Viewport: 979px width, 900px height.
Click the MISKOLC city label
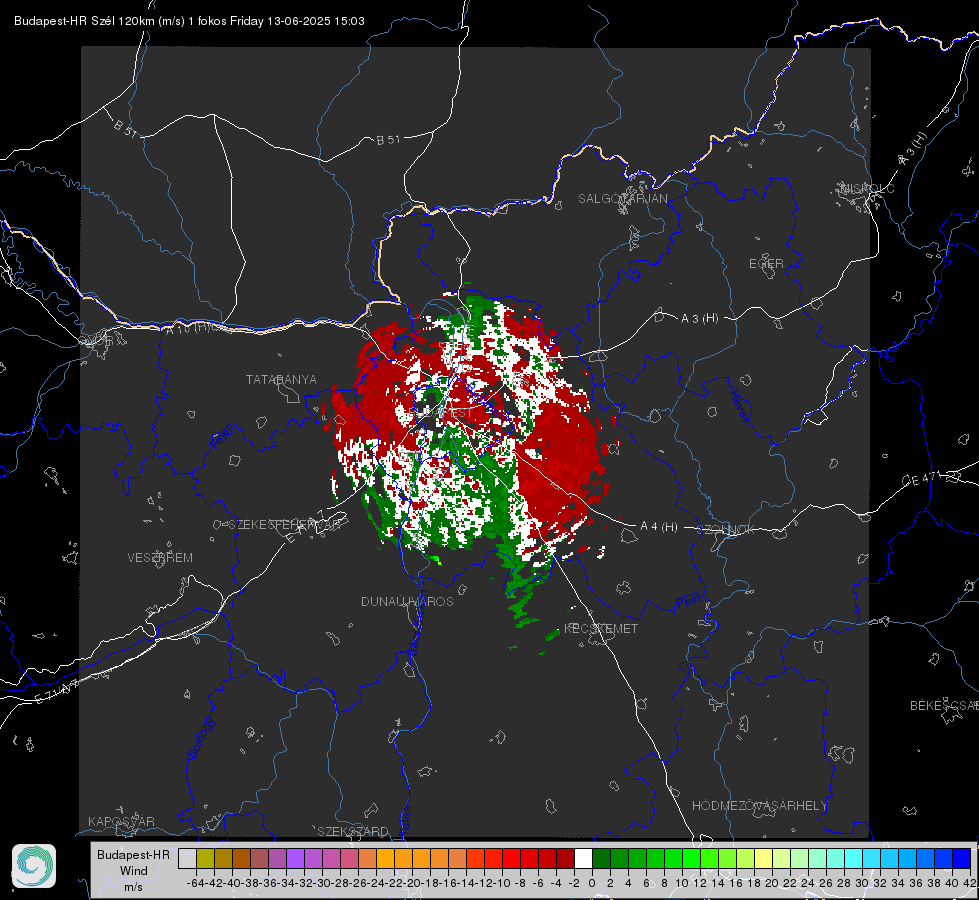tap(867, 188)
